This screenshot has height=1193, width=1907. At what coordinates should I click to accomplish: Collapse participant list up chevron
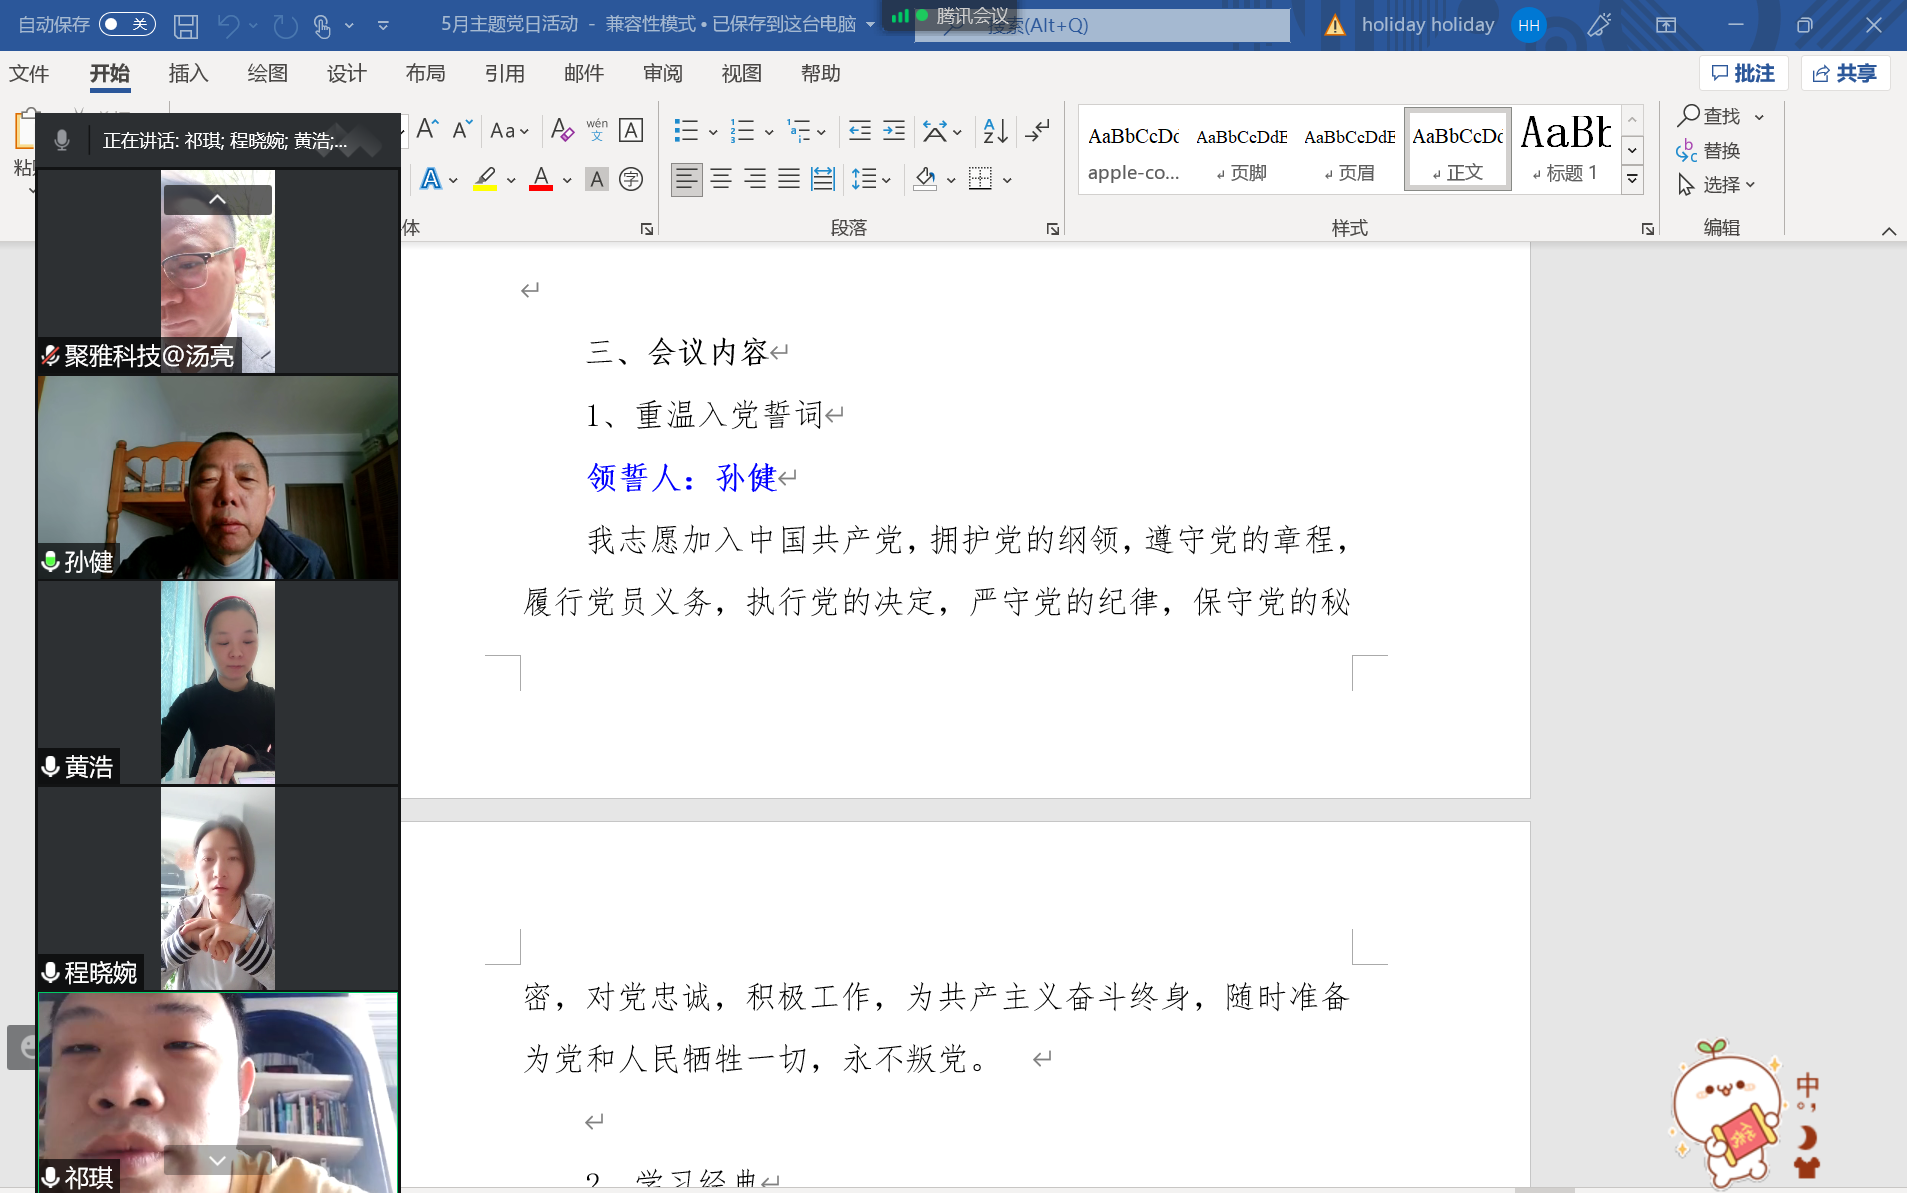217,200
